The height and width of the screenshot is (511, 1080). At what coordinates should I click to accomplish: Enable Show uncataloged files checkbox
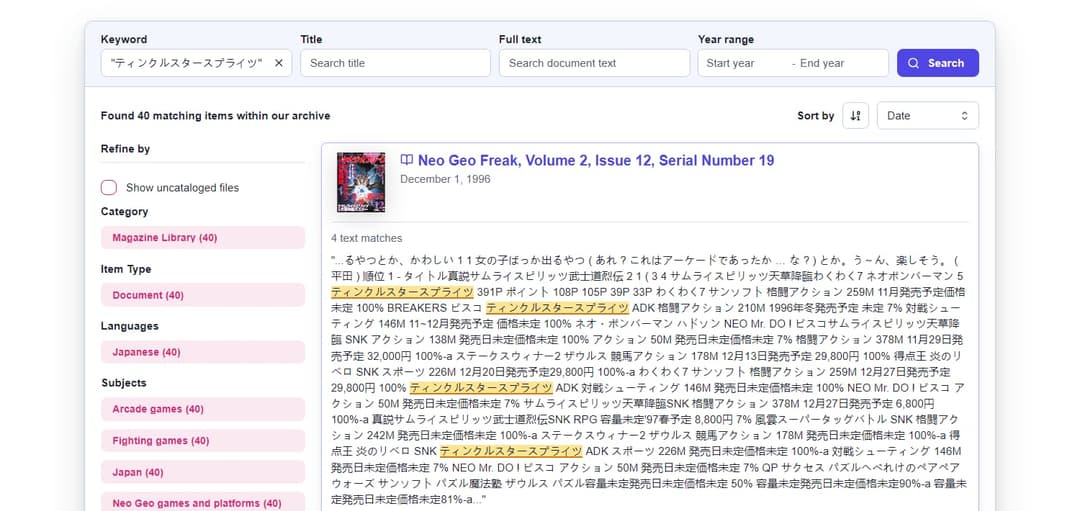109,187
